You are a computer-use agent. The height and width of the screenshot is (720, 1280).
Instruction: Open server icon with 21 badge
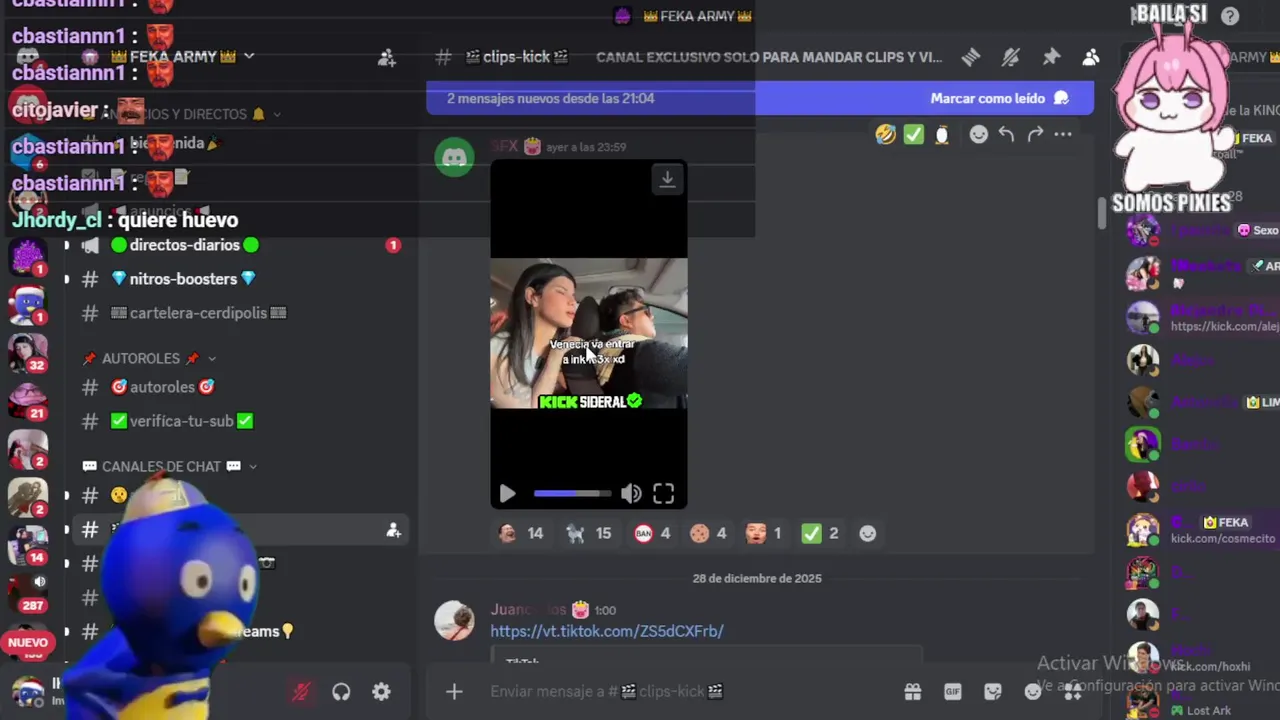[x=27, y=400]
